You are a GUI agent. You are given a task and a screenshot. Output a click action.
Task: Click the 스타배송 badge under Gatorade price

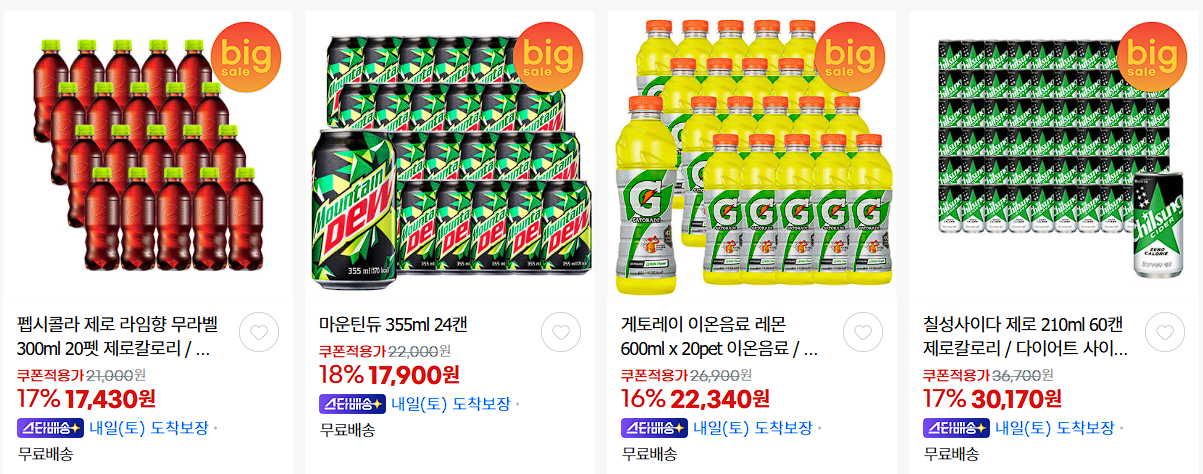(x=654, y=428)
